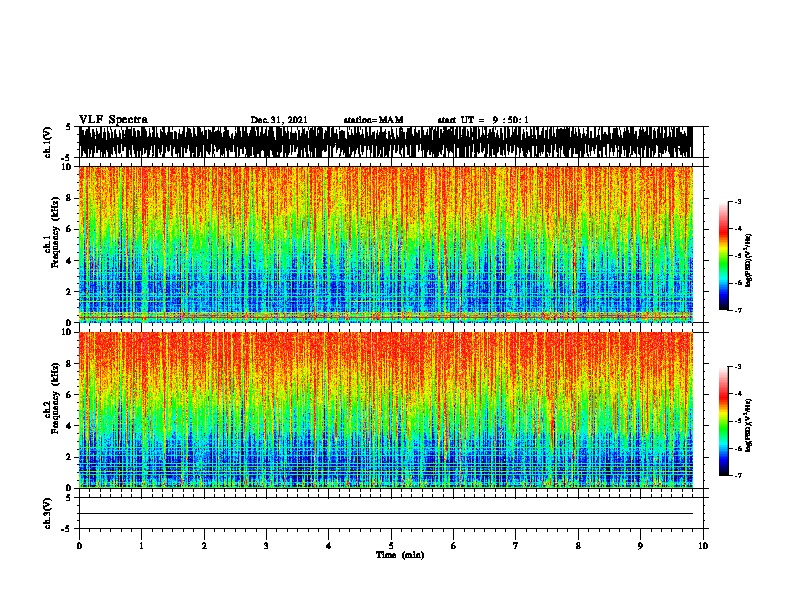Click the "5" minute tick on time axis
Screen dimensions: 792x612
pos(391,546)
